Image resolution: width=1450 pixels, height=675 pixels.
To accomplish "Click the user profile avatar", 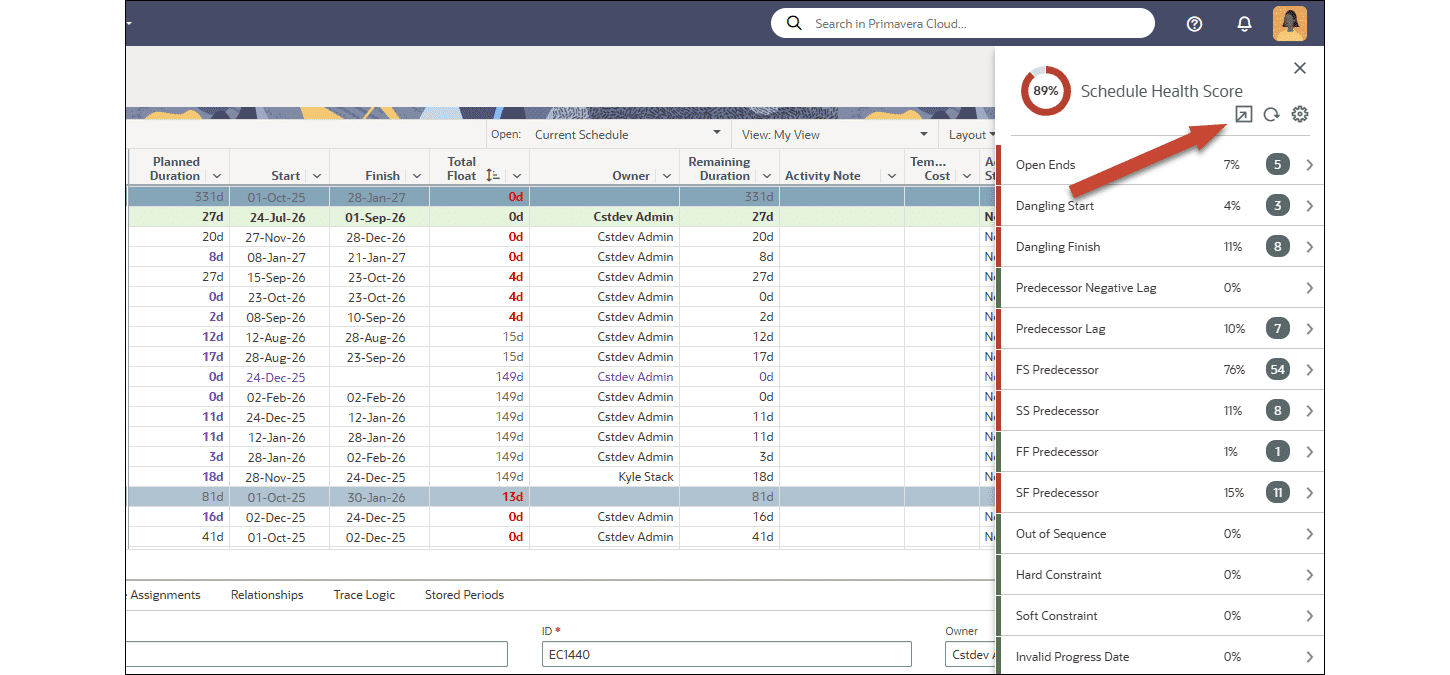I will (x=1289, y=24).
